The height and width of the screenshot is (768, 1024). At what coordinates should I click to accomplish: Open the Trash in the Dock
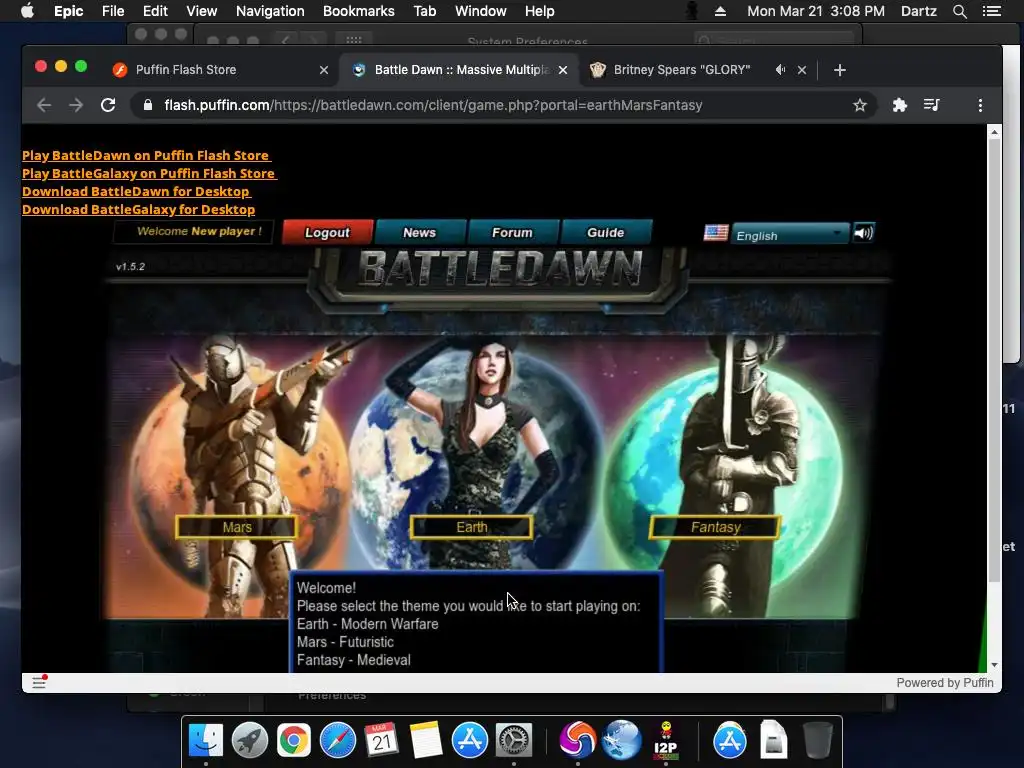(x=817, y=741)
